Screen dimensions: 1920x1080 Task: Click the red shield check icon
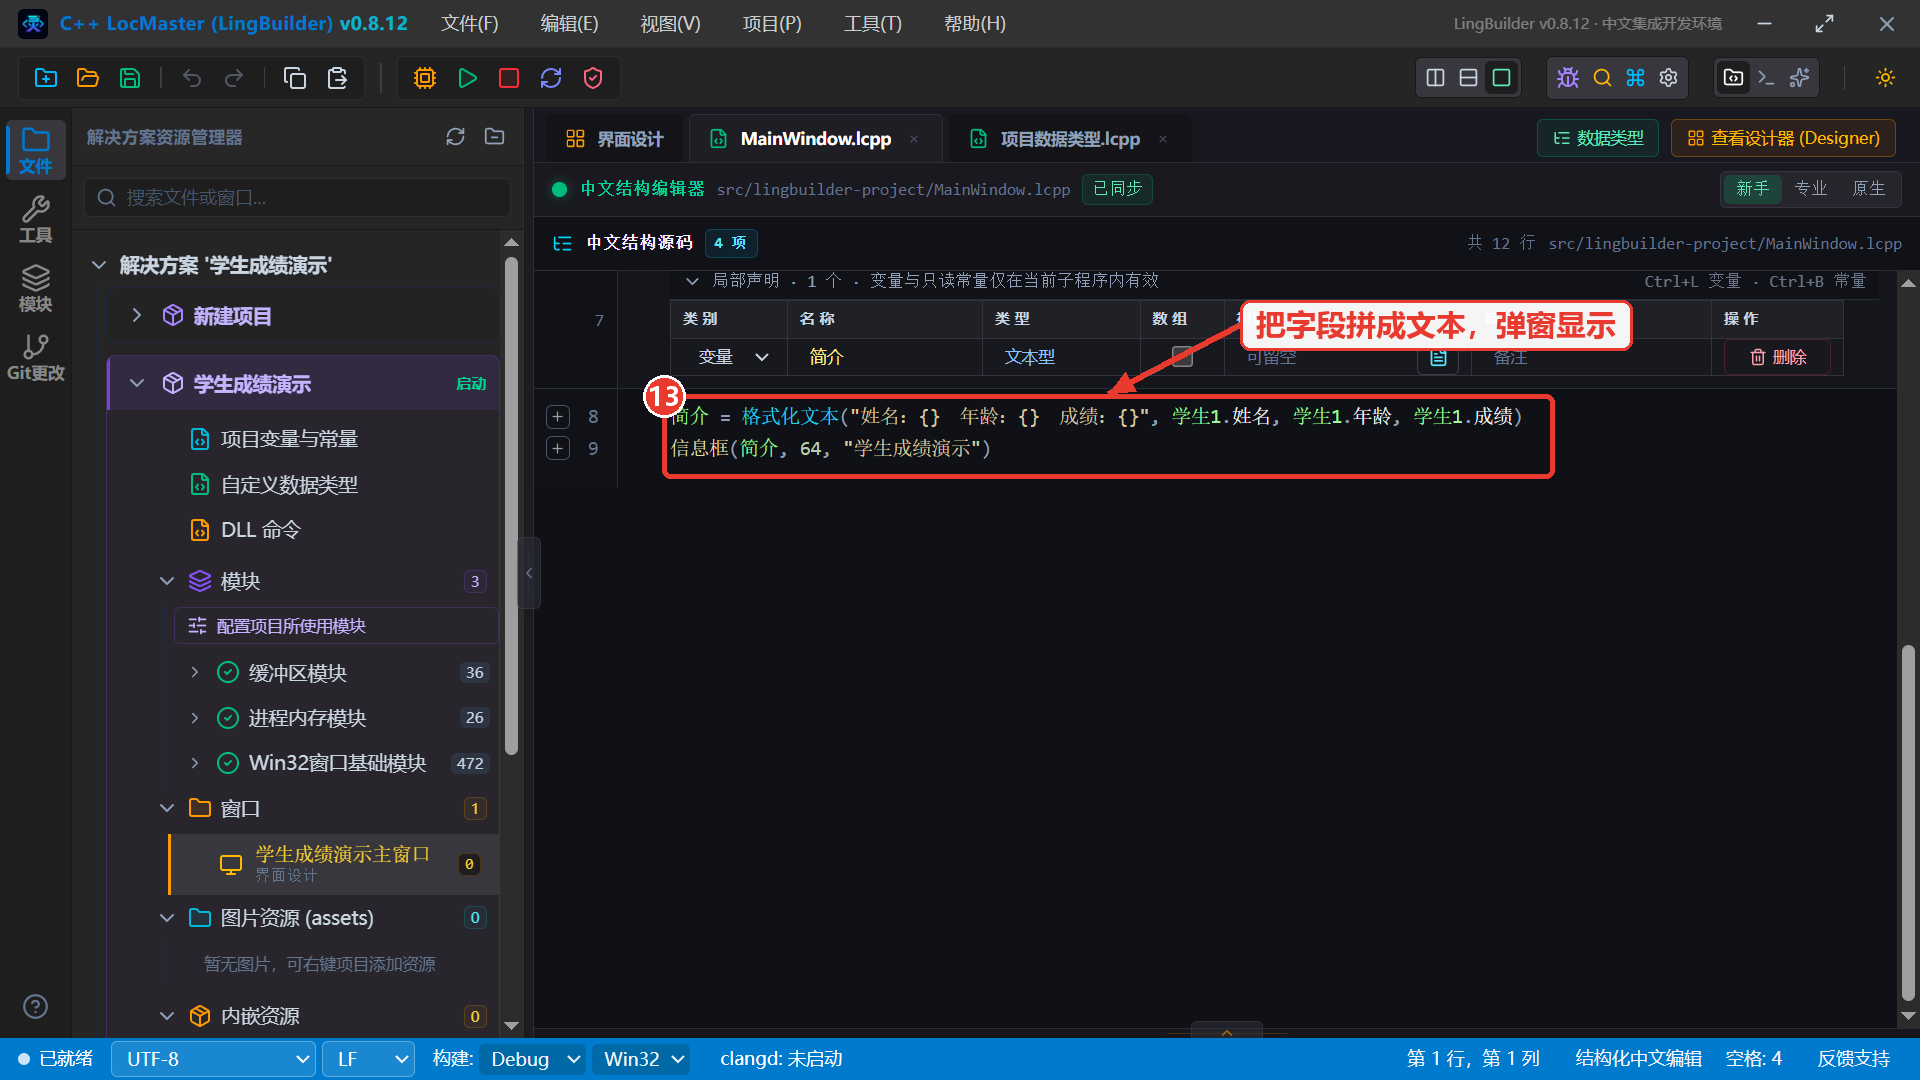coord(593,78)
